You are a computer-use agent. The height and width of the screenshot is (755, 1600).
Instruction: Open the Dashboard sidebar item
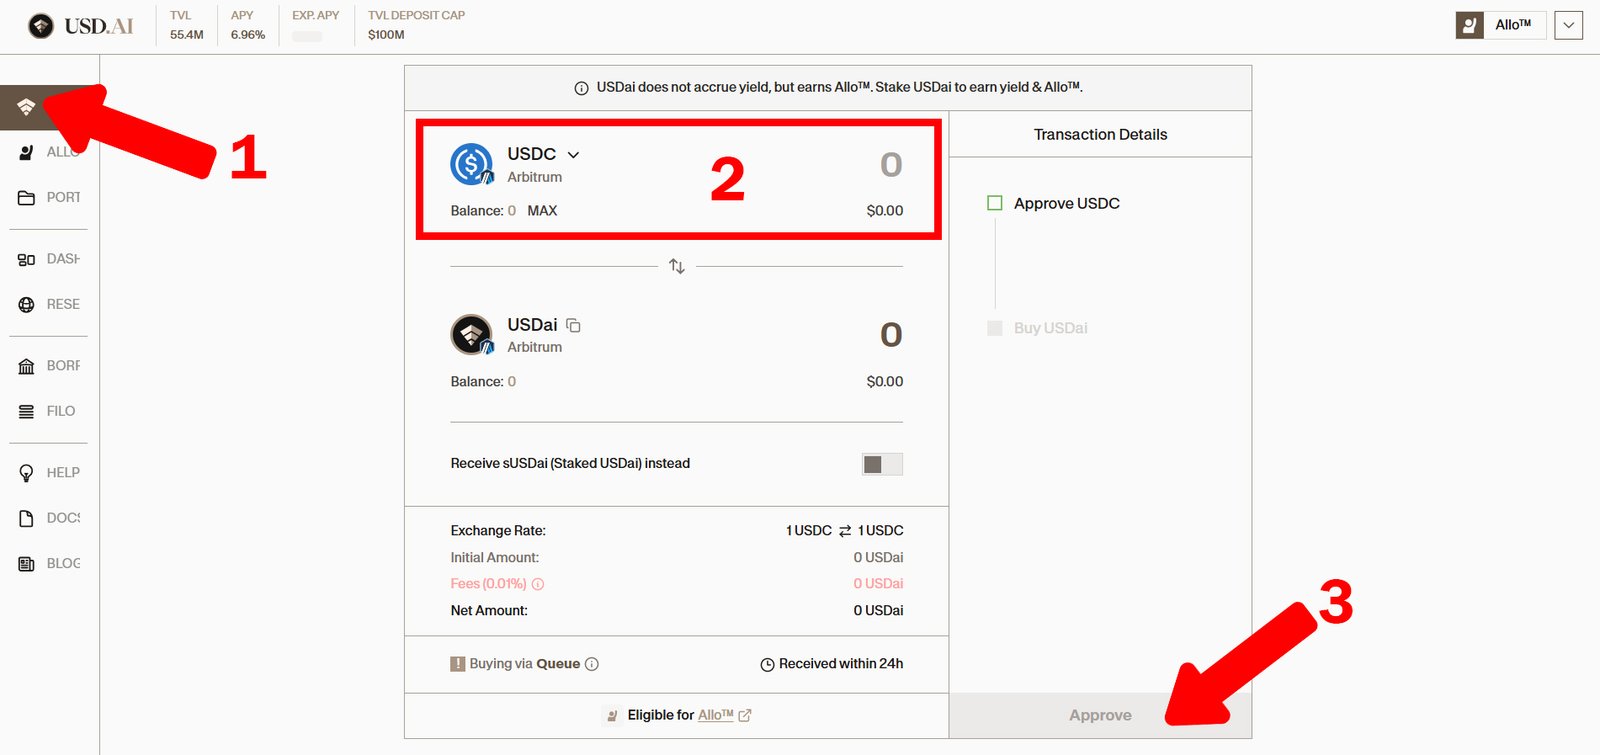coord(49,259)
